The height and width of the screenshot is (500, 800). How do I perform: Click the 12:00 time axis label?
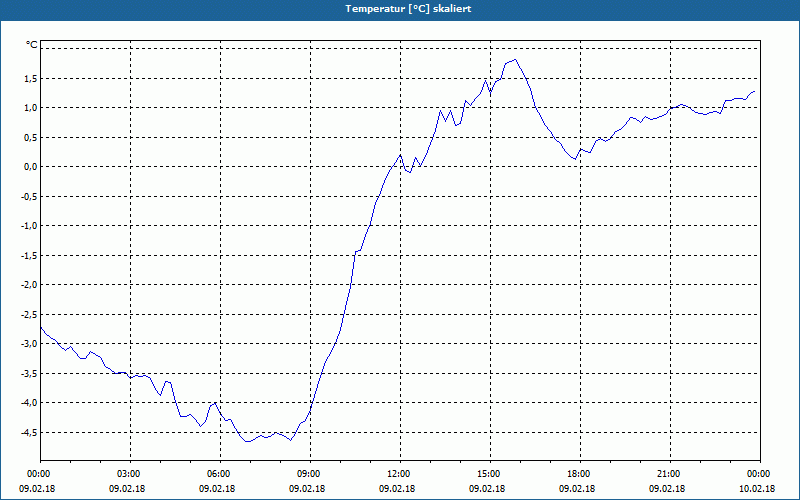tap(397, 474)
